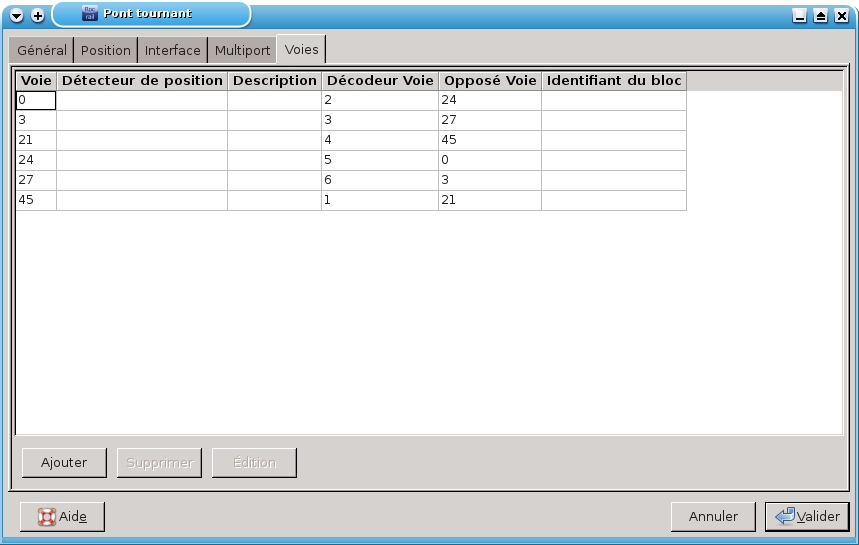This screenshot has width=859, height=545.
Task: Click the Opposé Voie column header
Action: coord(490,80)
